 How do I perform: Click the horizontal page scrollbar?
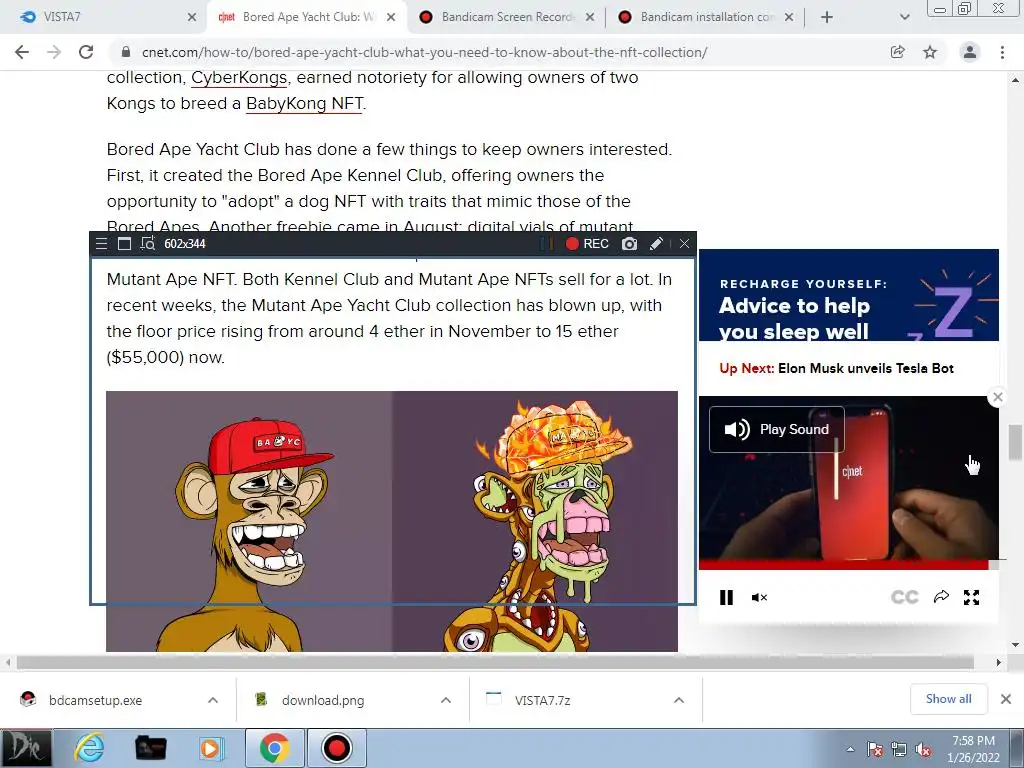495,662
